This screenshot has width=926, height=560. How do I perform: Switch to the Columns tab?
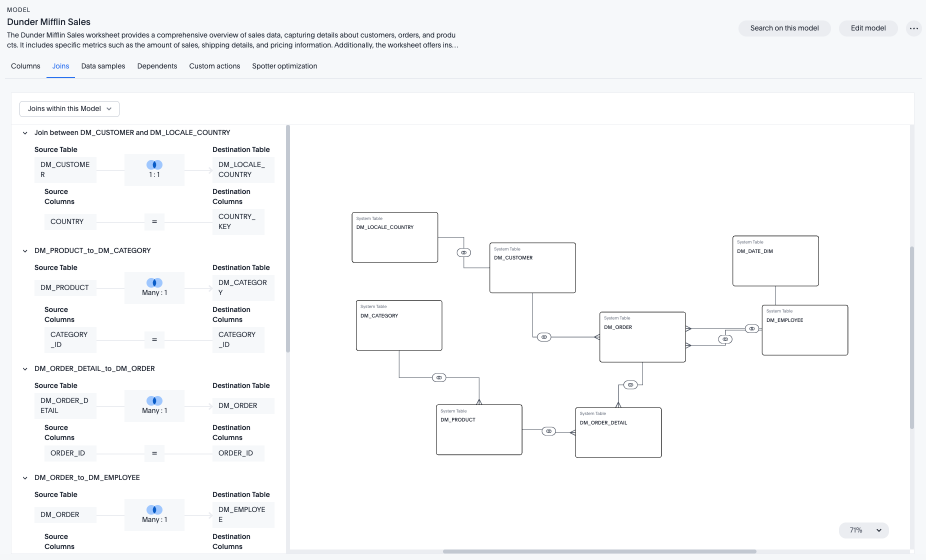[25, 66]
